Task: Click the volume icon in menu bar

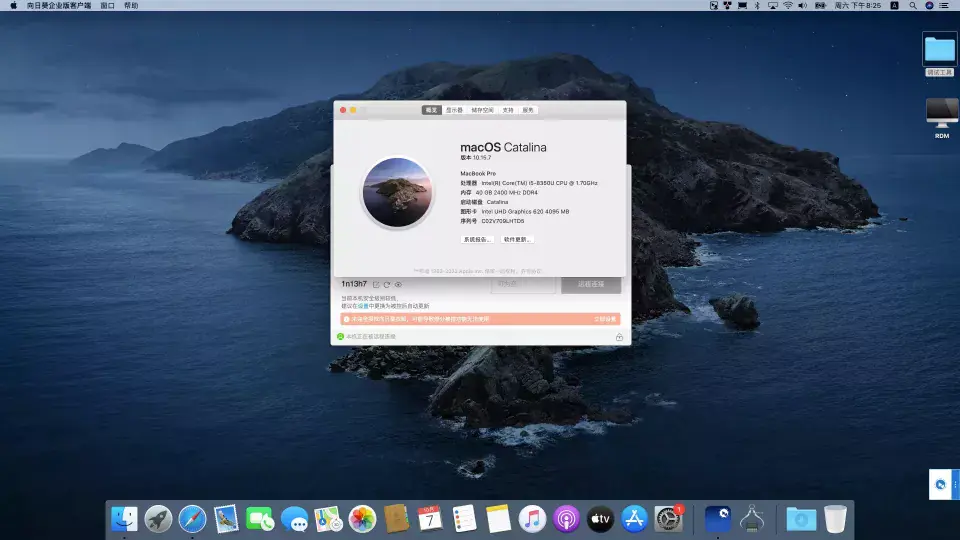Action: point(803,6)
